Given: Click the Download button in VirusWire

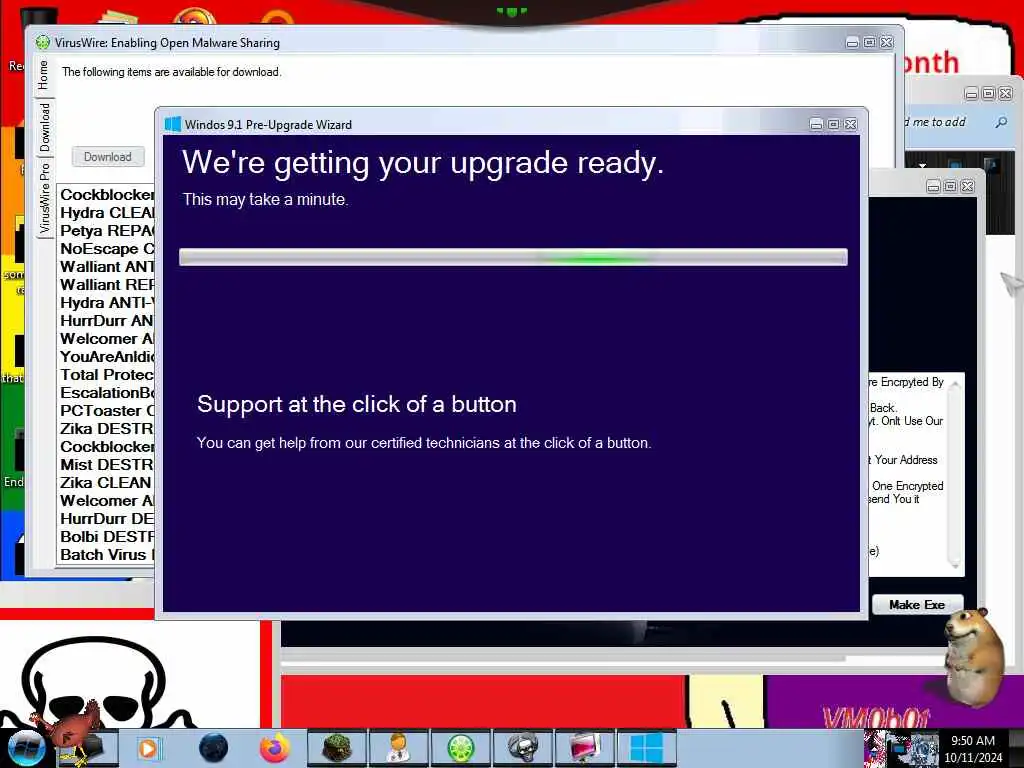Looking at the screenshot, I should (x=108, y=157).
